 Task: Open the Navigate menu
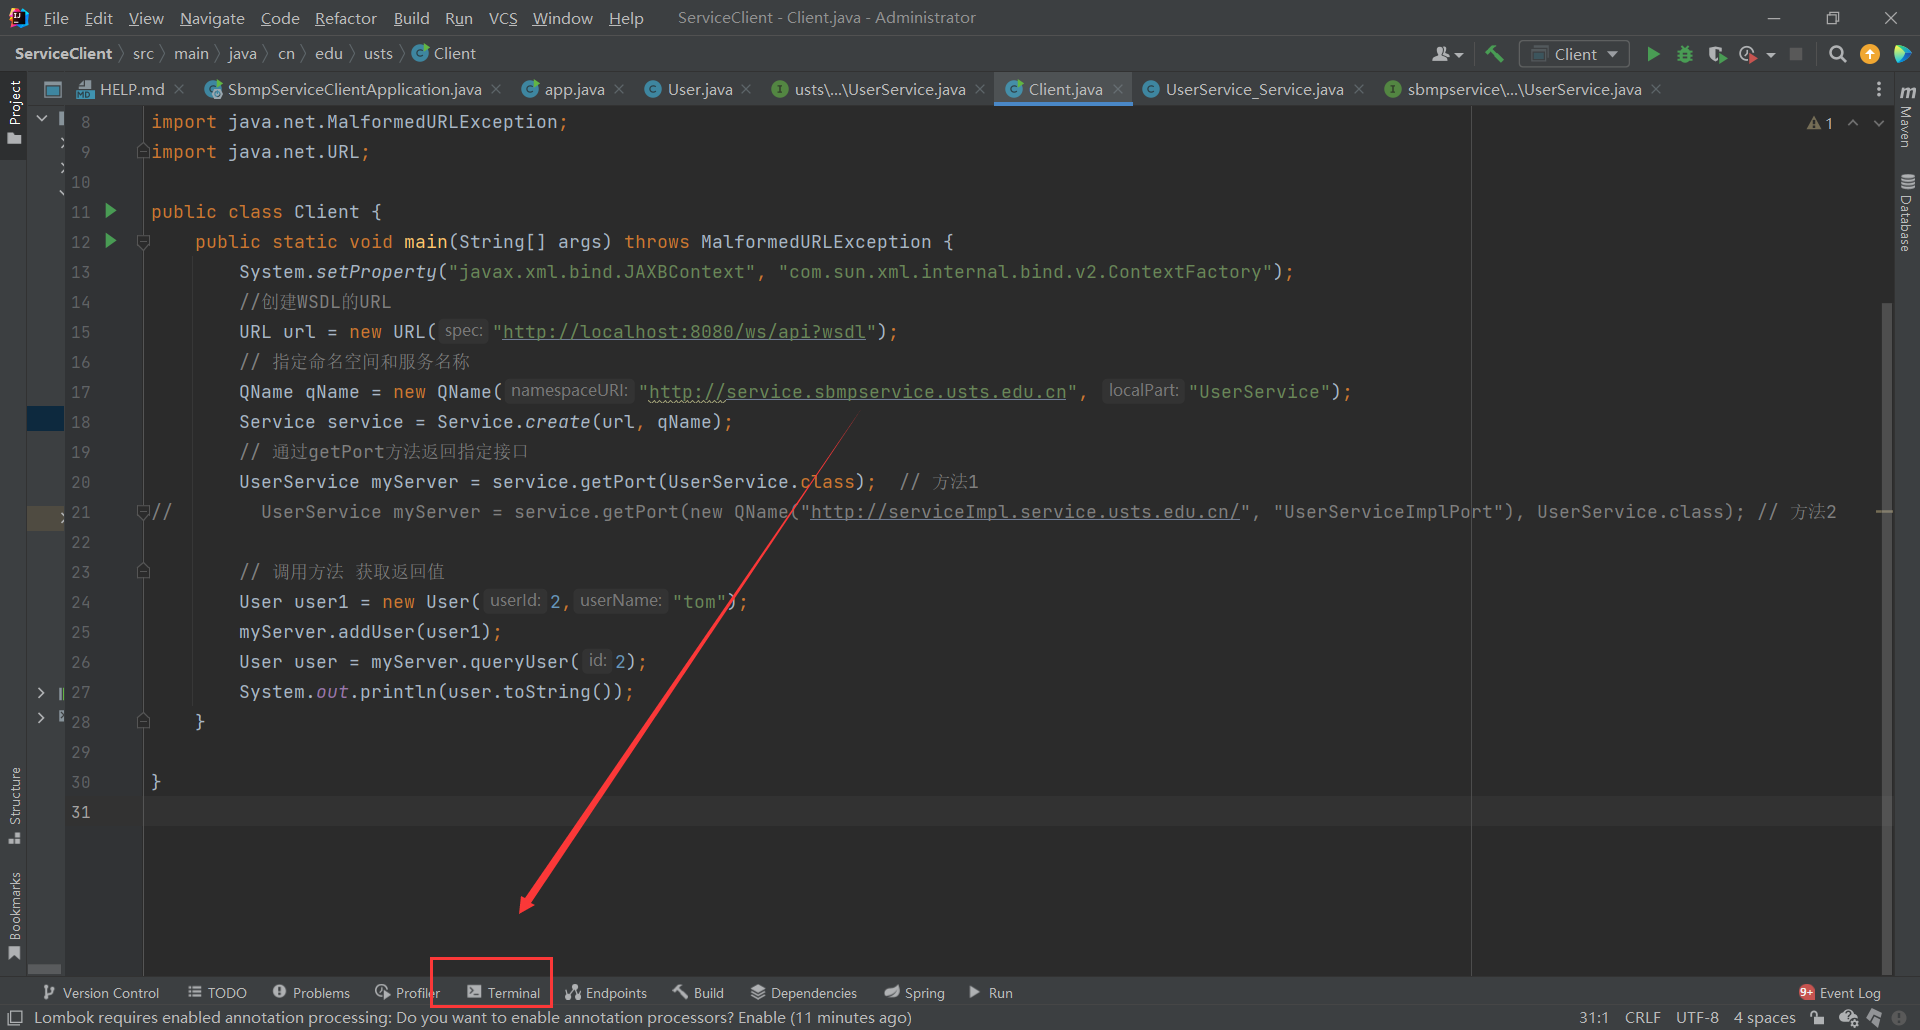click(212, 18)
